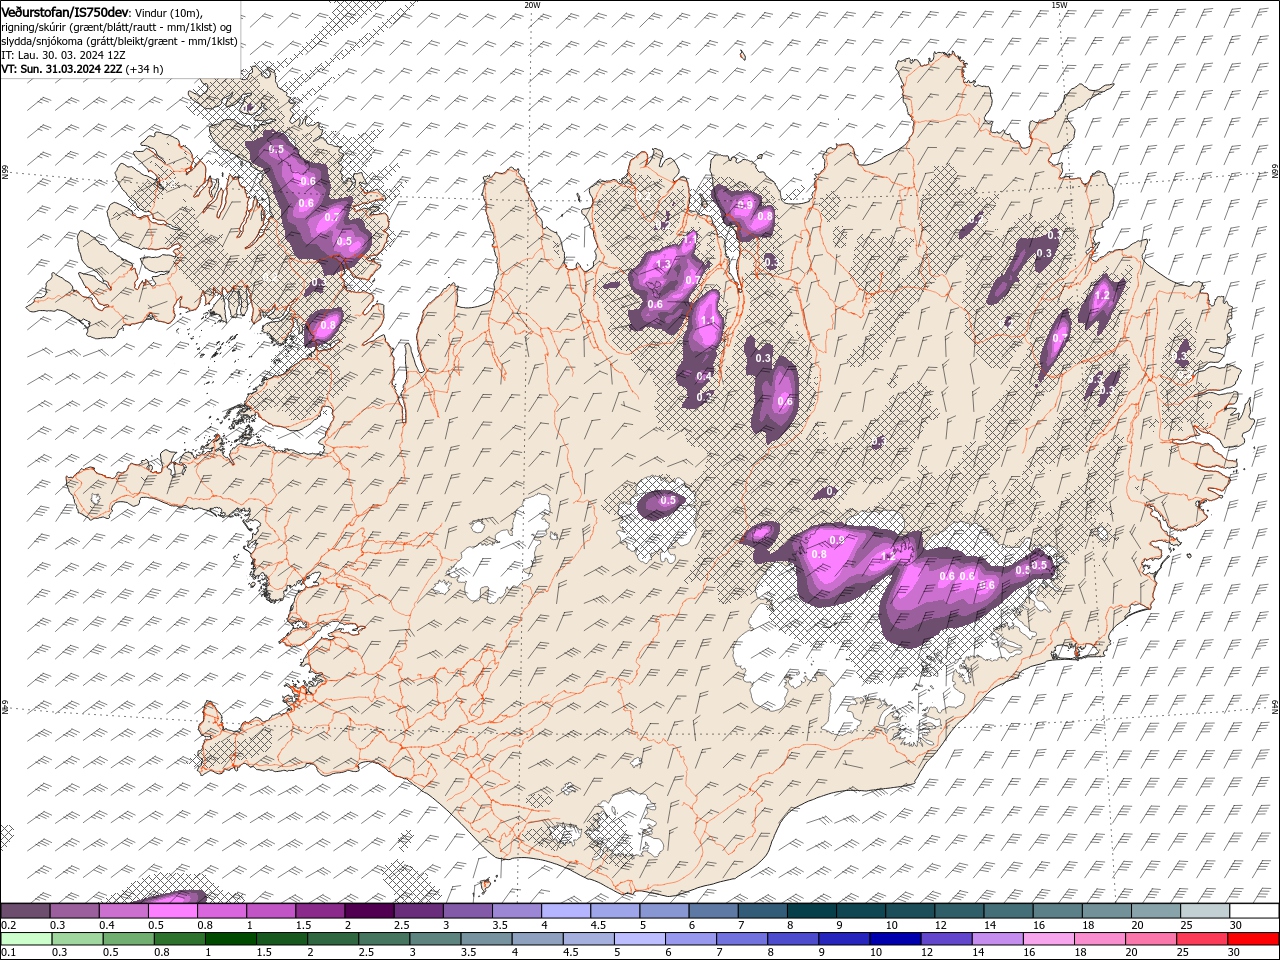Click the lower legend swatch labeled 18
Screen dimensions: 1280x960
(1099, 939)
